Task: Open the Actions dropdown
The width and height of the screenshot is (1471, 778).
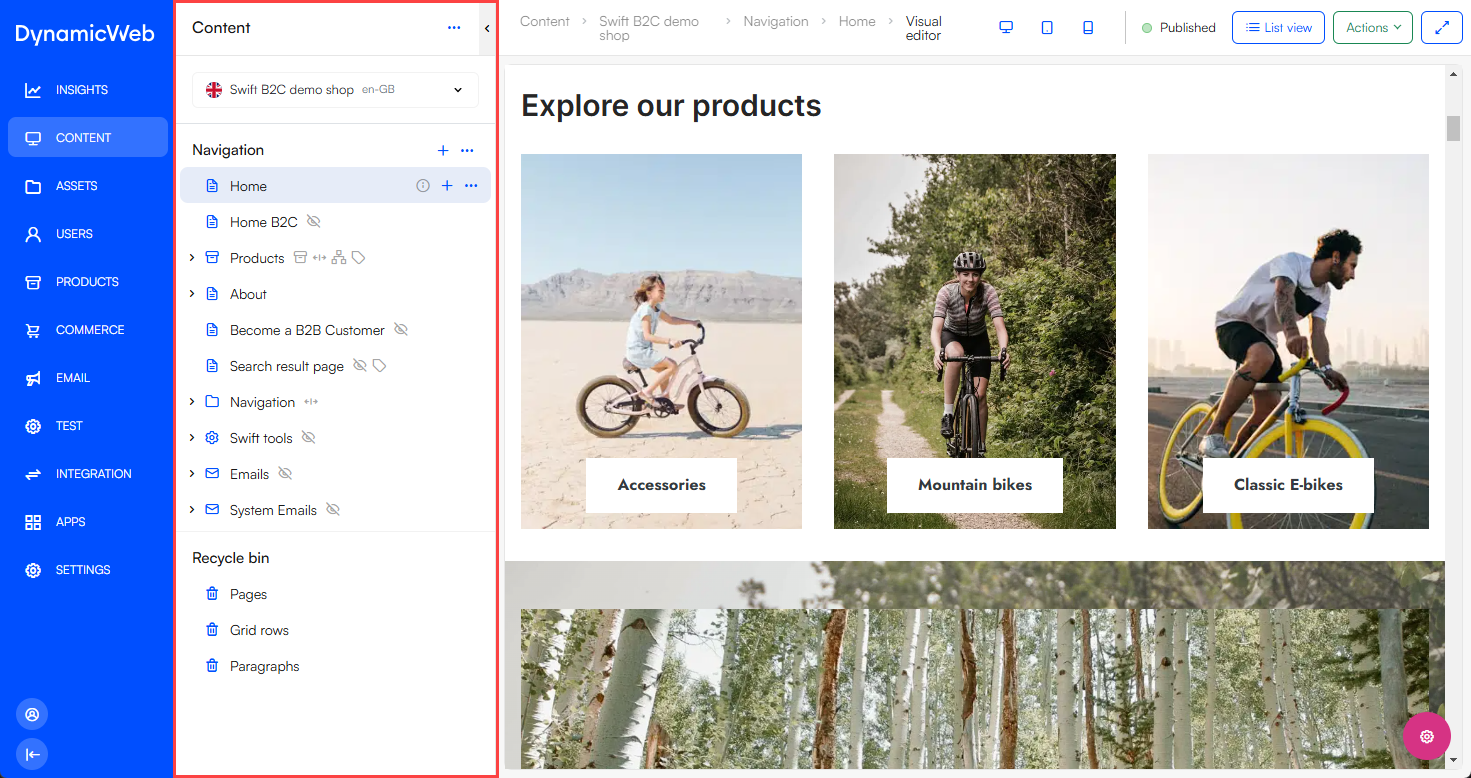Action: pyautogui.click(x=1372, y=28)
